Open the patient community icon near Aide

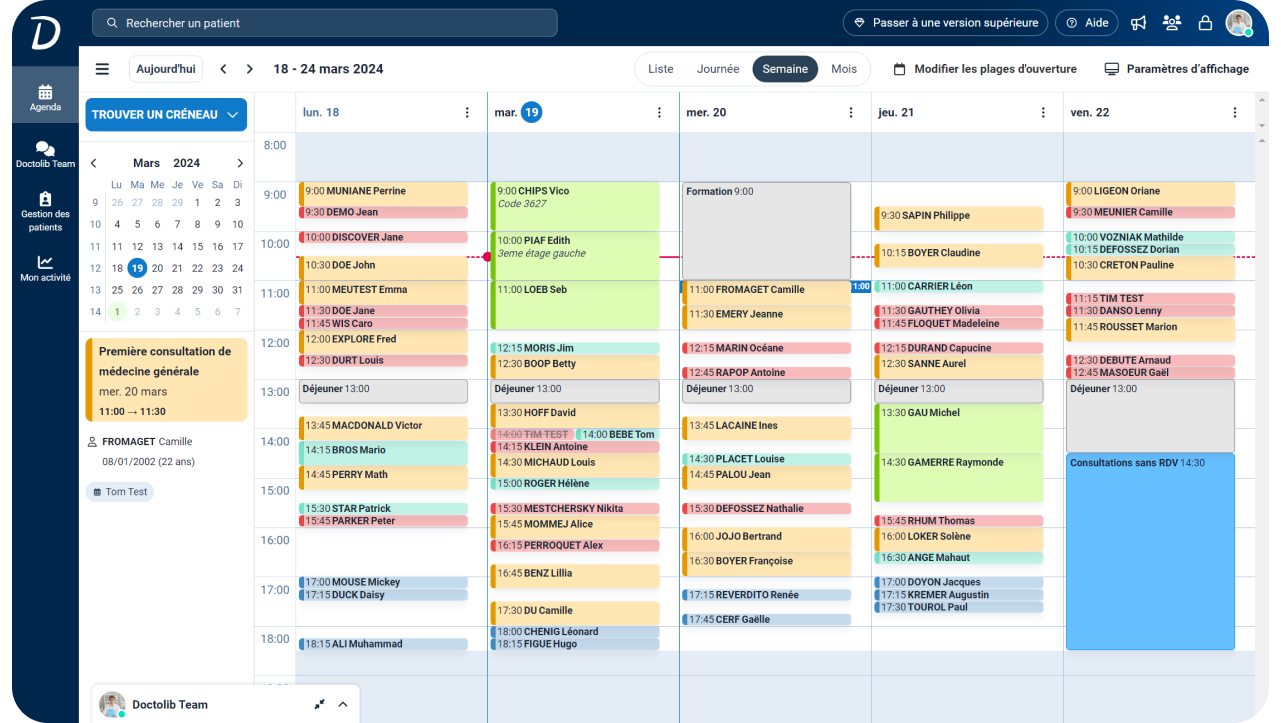pos(1171,22)
